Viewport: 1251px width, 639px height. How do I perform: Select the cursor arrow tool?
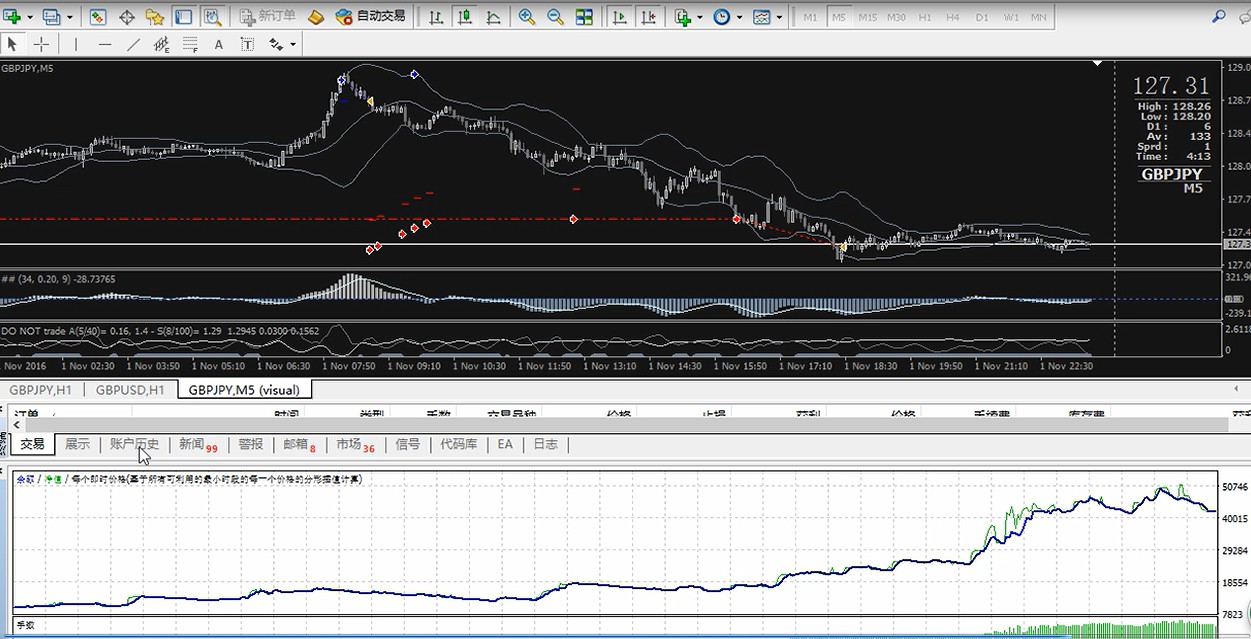[x=13, y=44]
